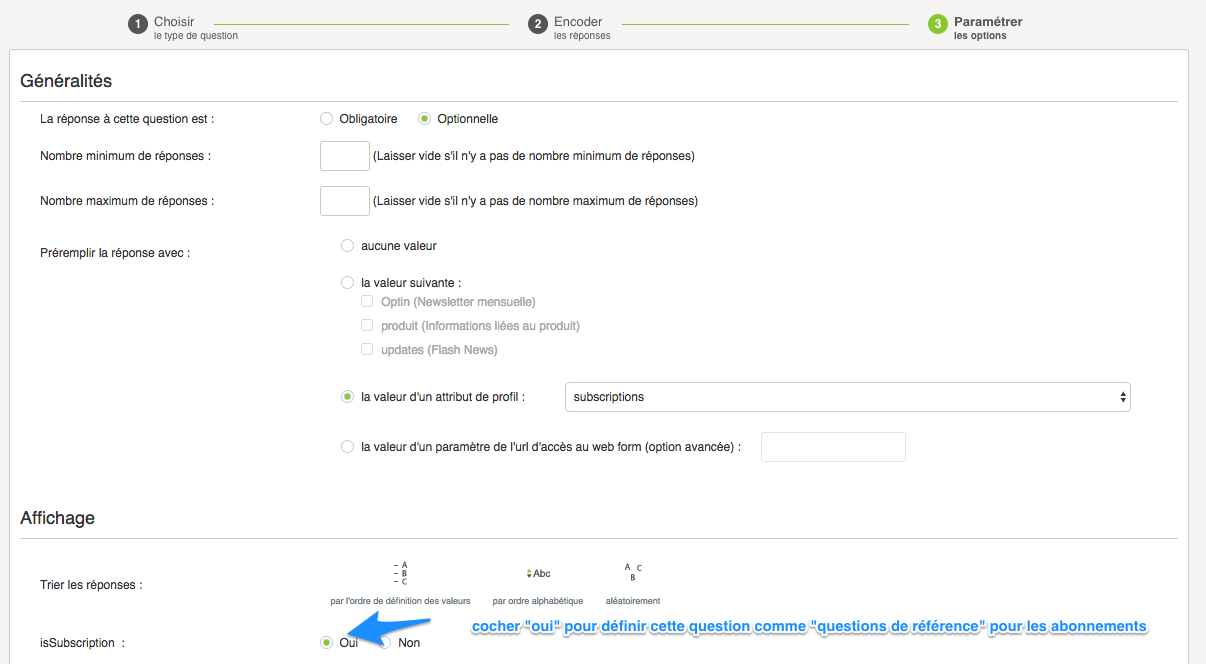The width and height of the screenshot is (1206, 664).
Task: Check the Optin Newsletter mensuelle box
Action: point(368,302)
